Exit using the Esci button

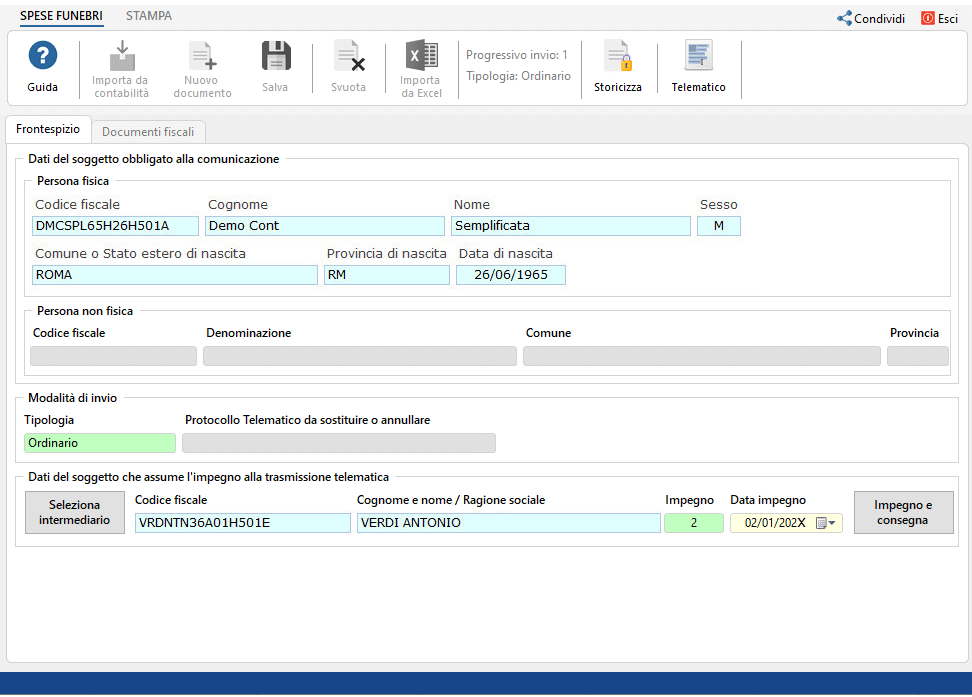(940, 19)
